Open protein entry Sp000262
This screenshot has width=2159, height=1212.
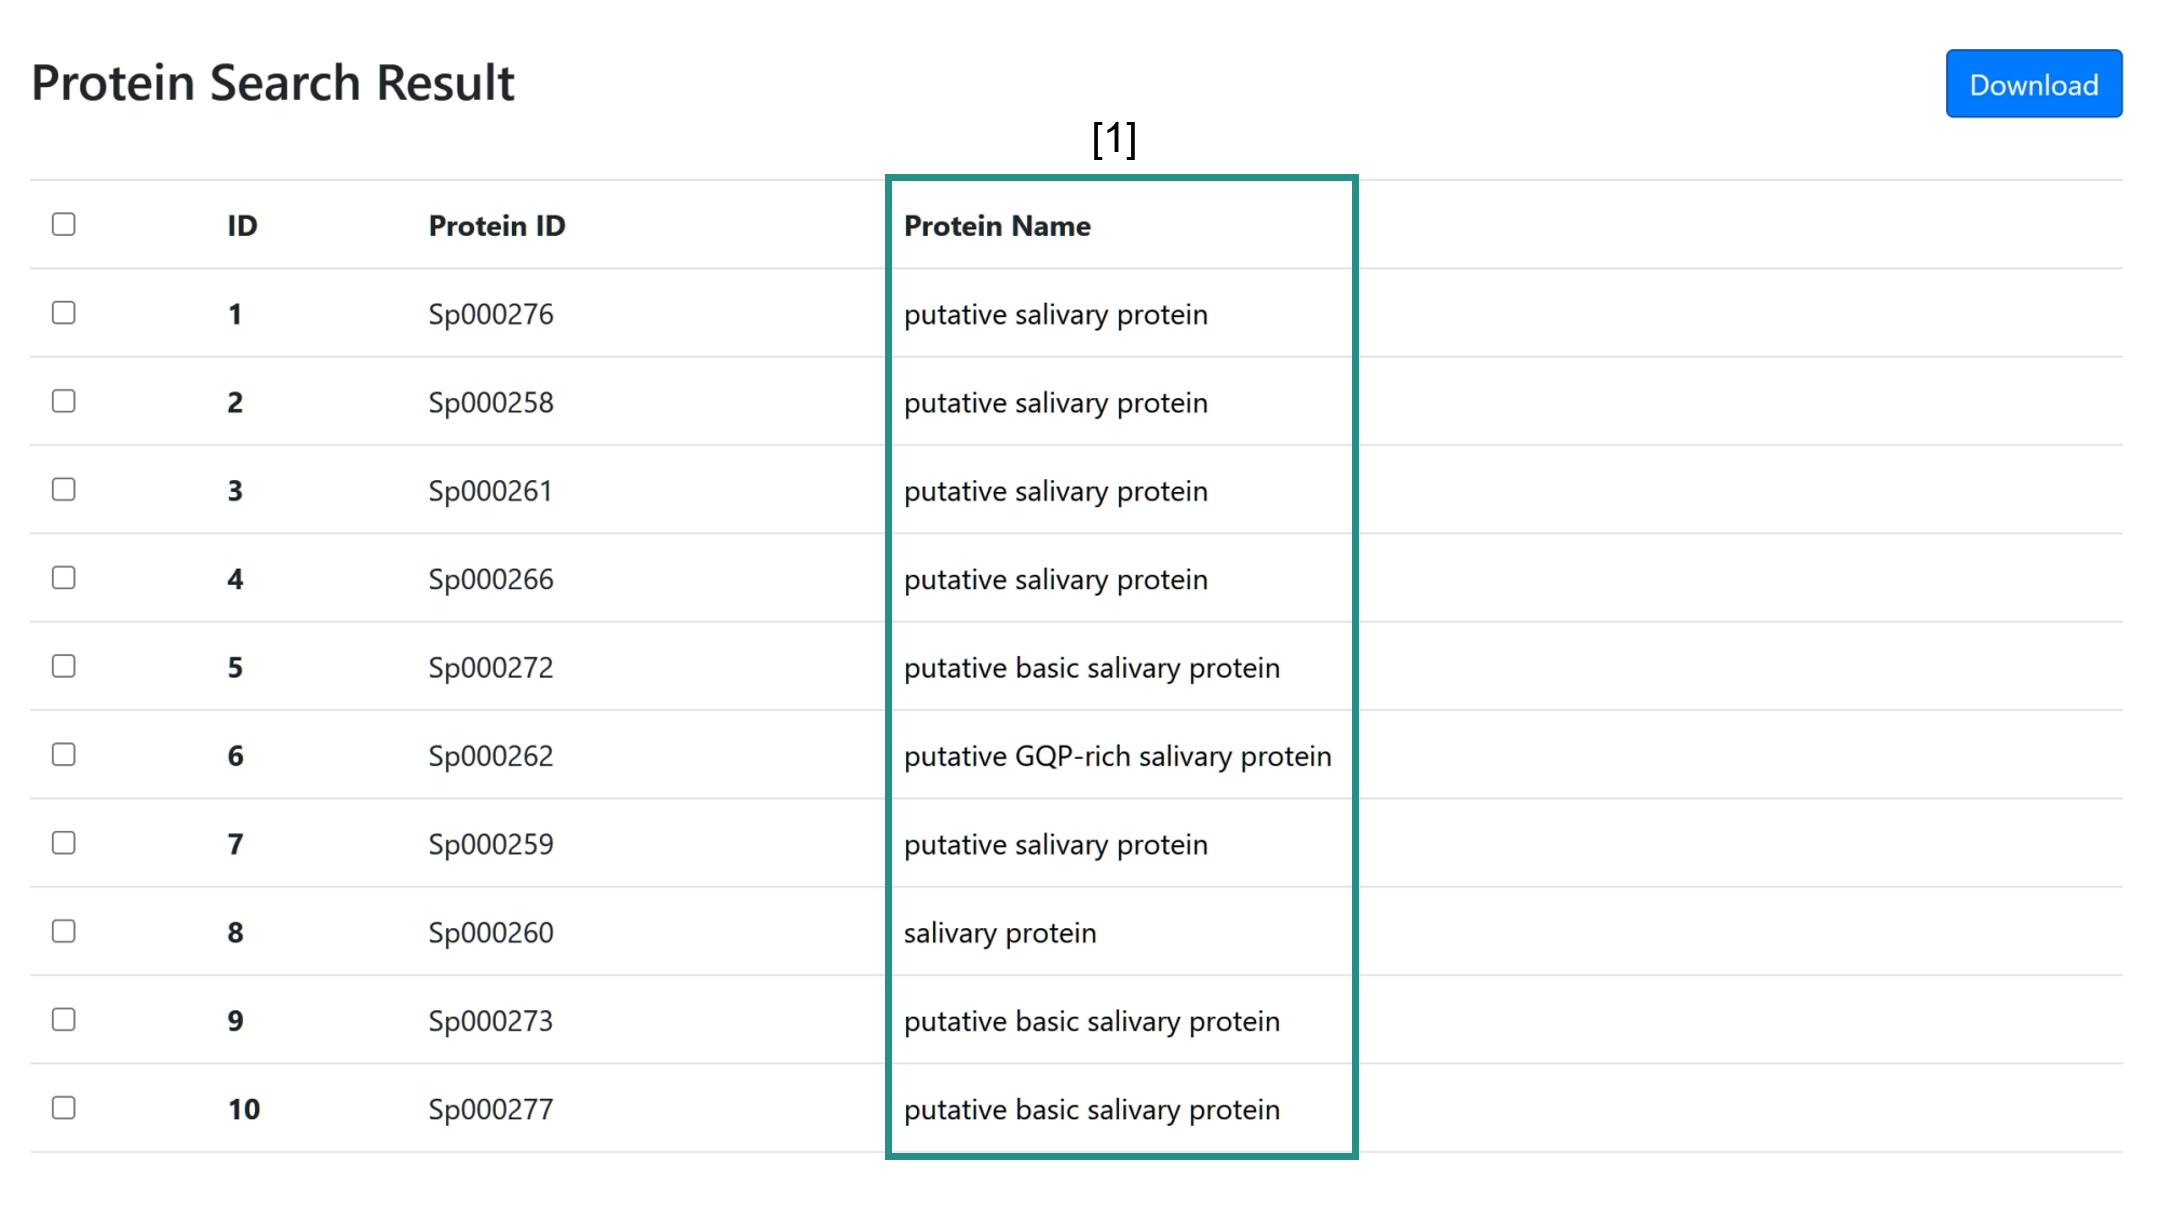[491, 756]
